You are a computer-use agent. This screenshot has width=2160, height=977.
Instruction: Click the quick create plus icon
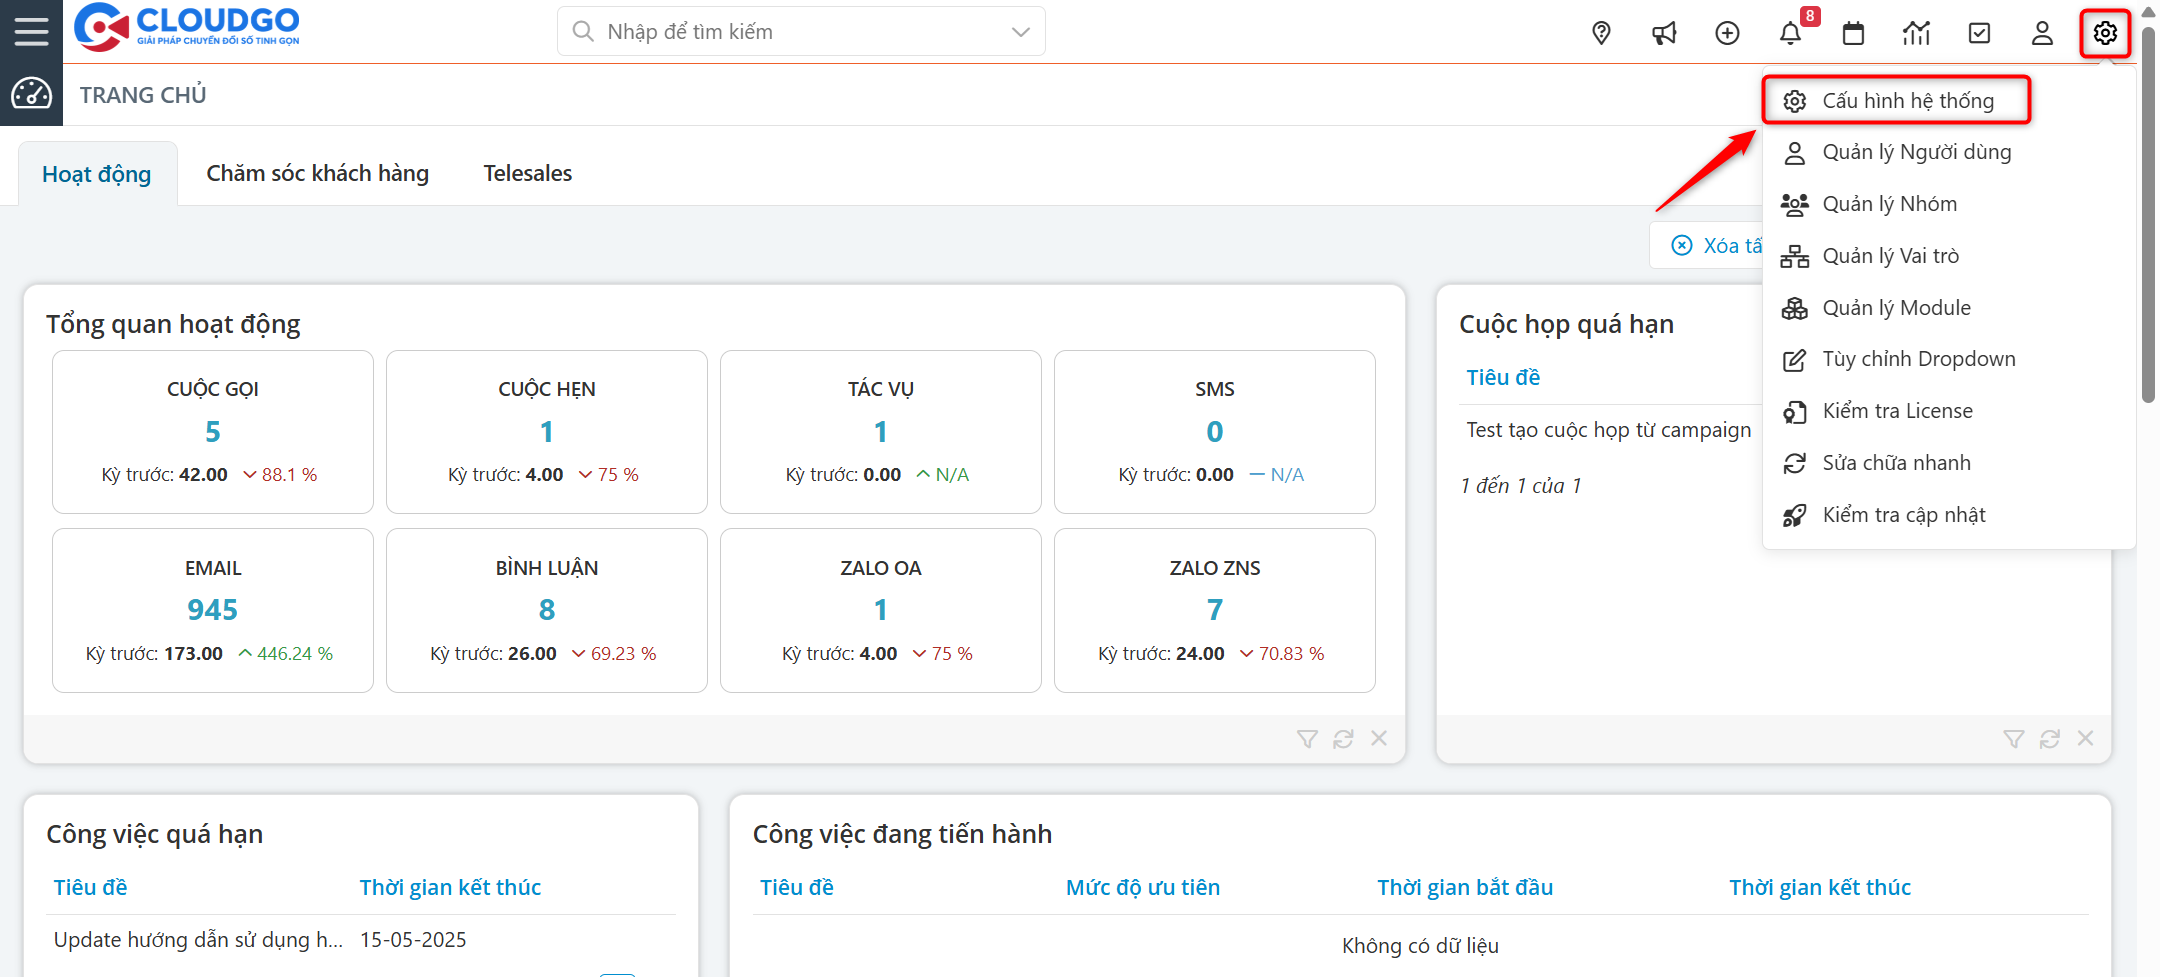point(1727,33)
